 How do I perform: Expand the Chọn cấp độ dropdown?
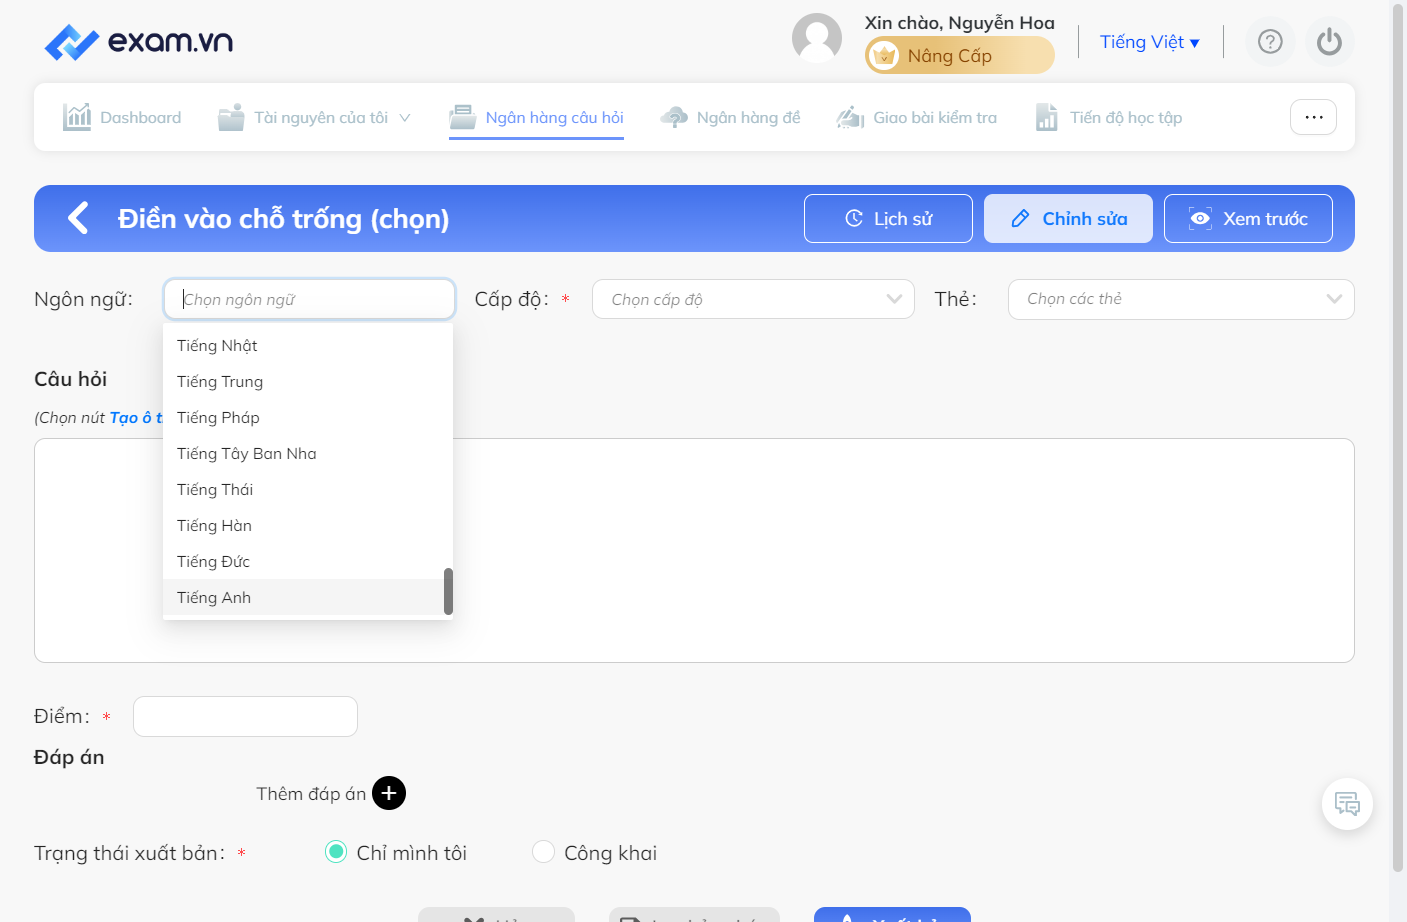coord(753,299)
